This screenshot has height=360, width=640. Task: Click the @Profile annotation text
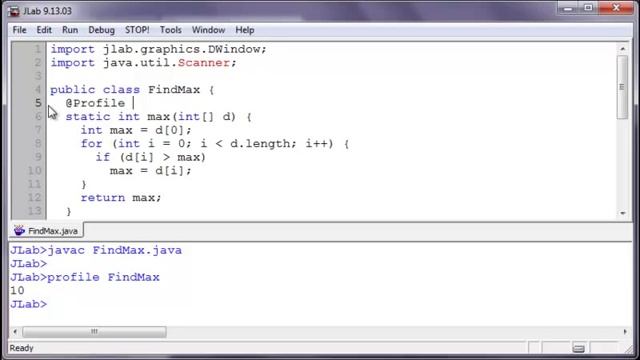(x=95, y=103)
